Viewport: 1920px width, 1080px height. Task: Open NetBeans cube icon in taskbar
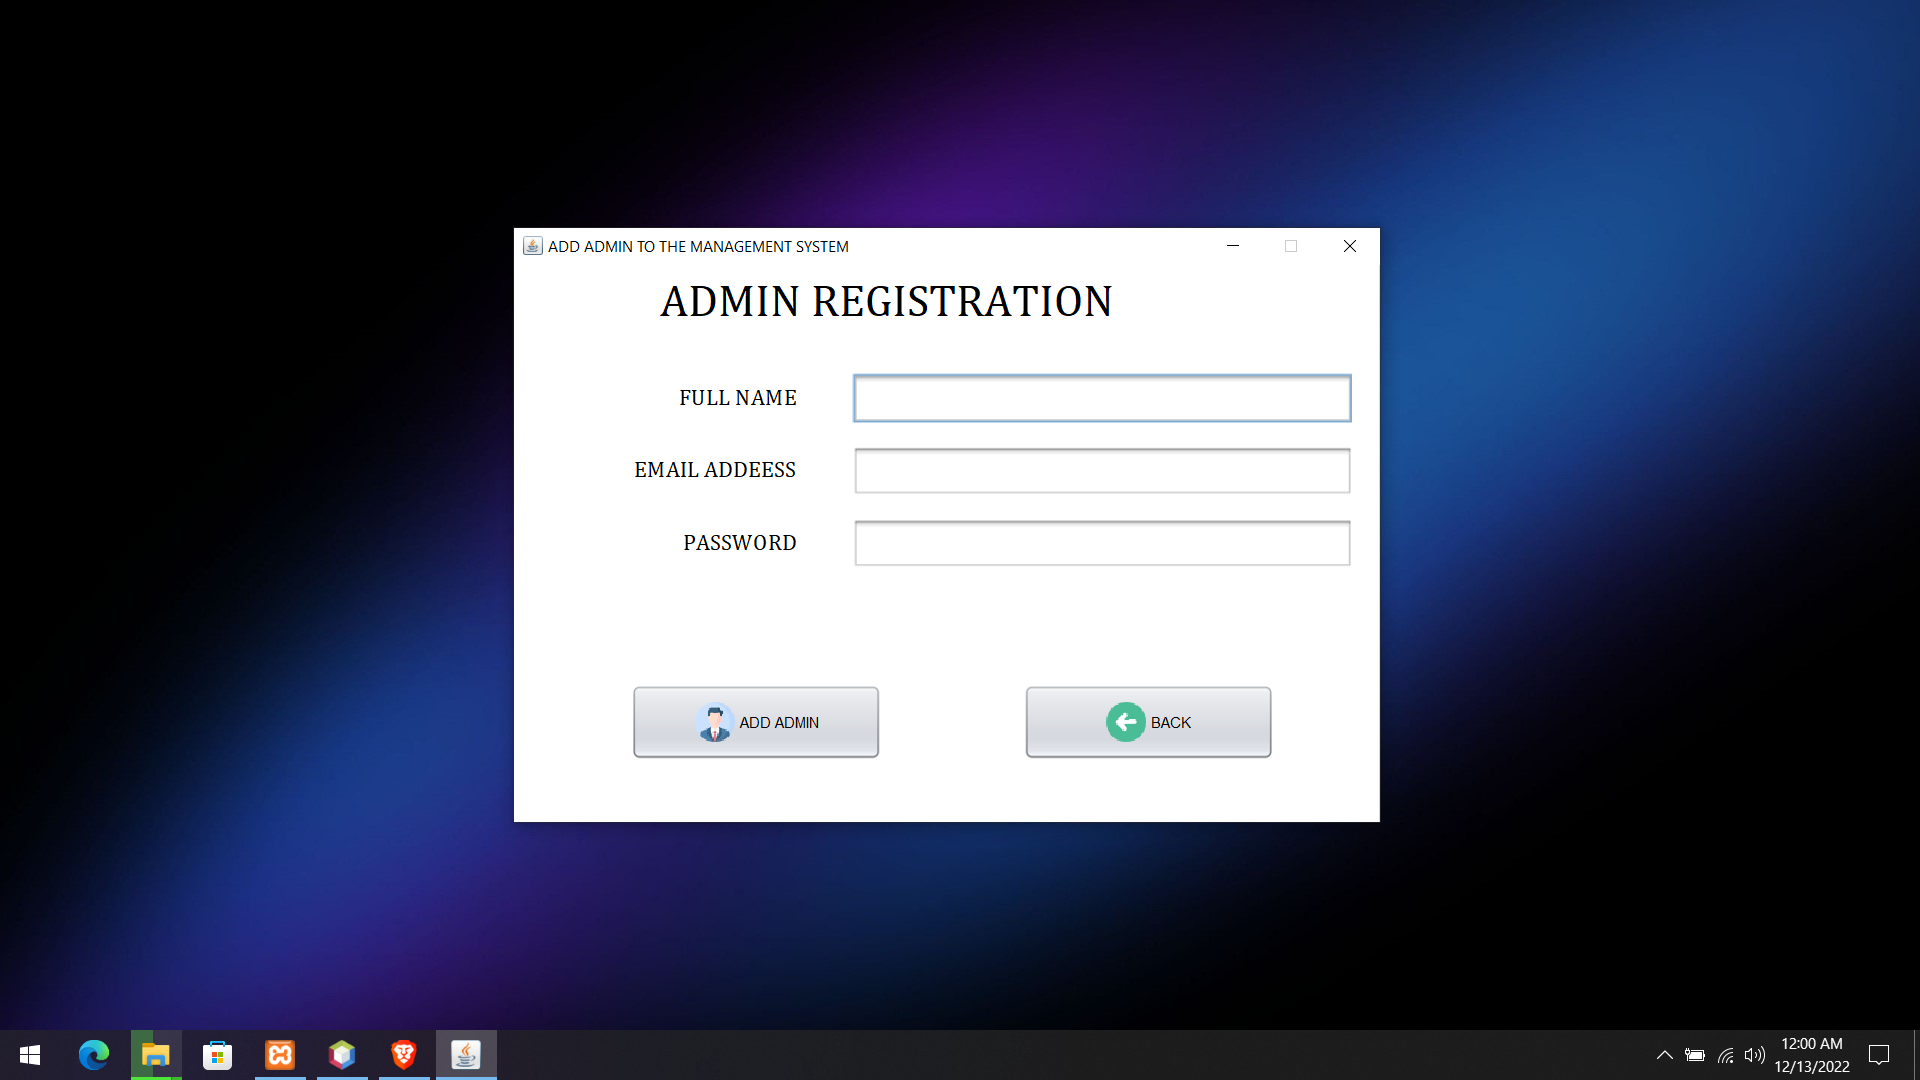tap(342, 1055)
